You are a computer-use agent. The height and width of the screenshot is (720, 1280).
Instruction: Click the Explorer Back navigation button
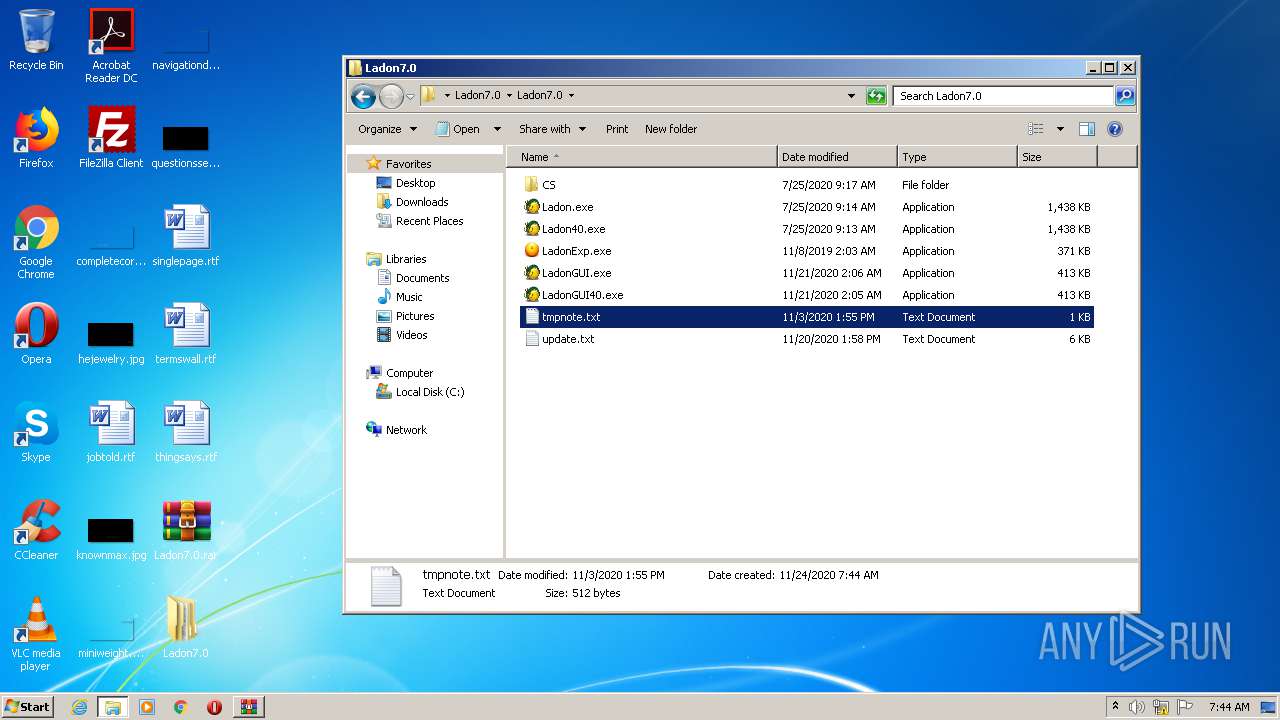(363, 96)
